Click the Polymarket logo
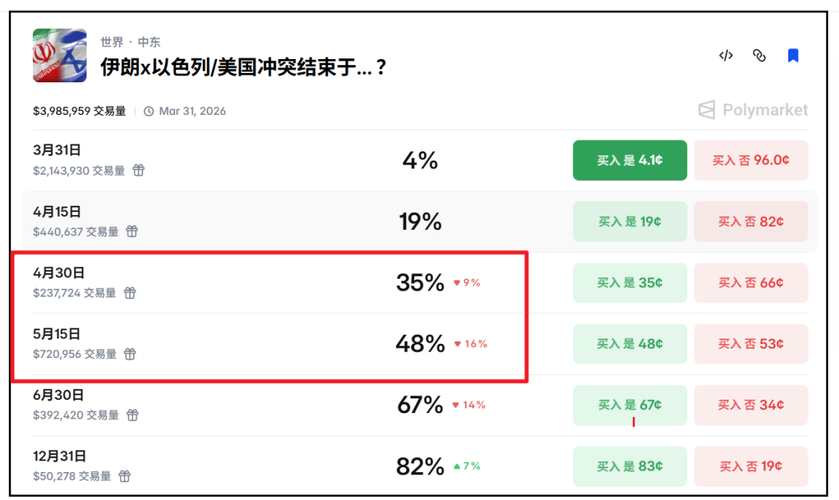 coord(752,110)
